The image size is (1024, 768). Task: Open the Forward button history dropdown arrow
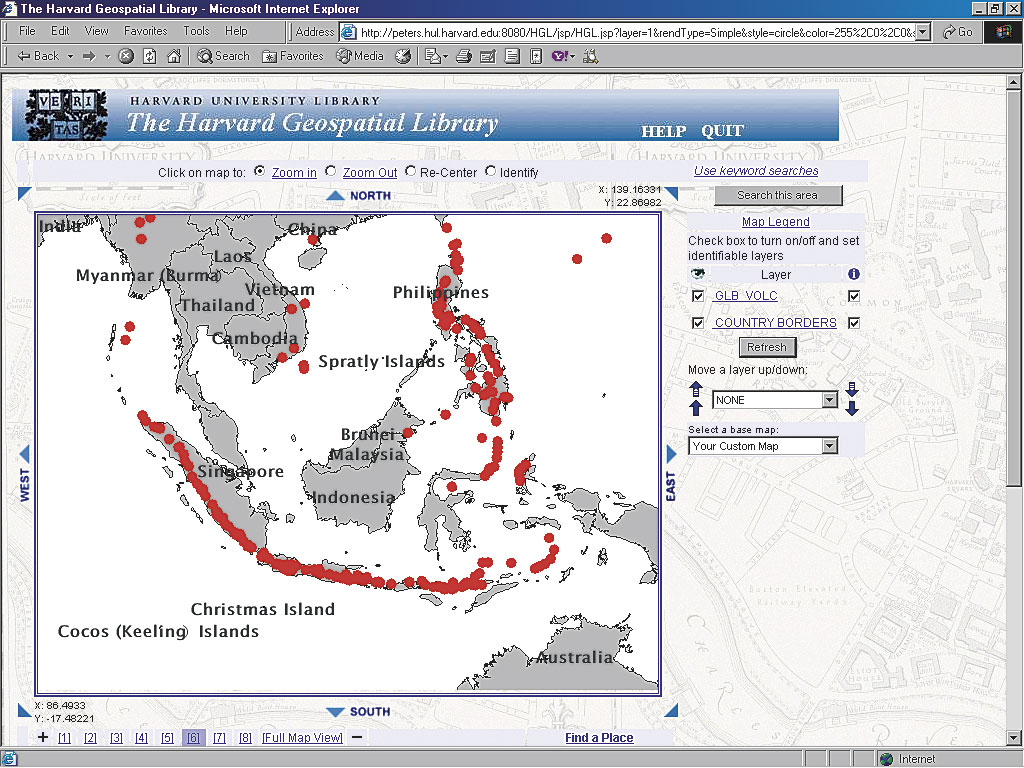[107, 57]
